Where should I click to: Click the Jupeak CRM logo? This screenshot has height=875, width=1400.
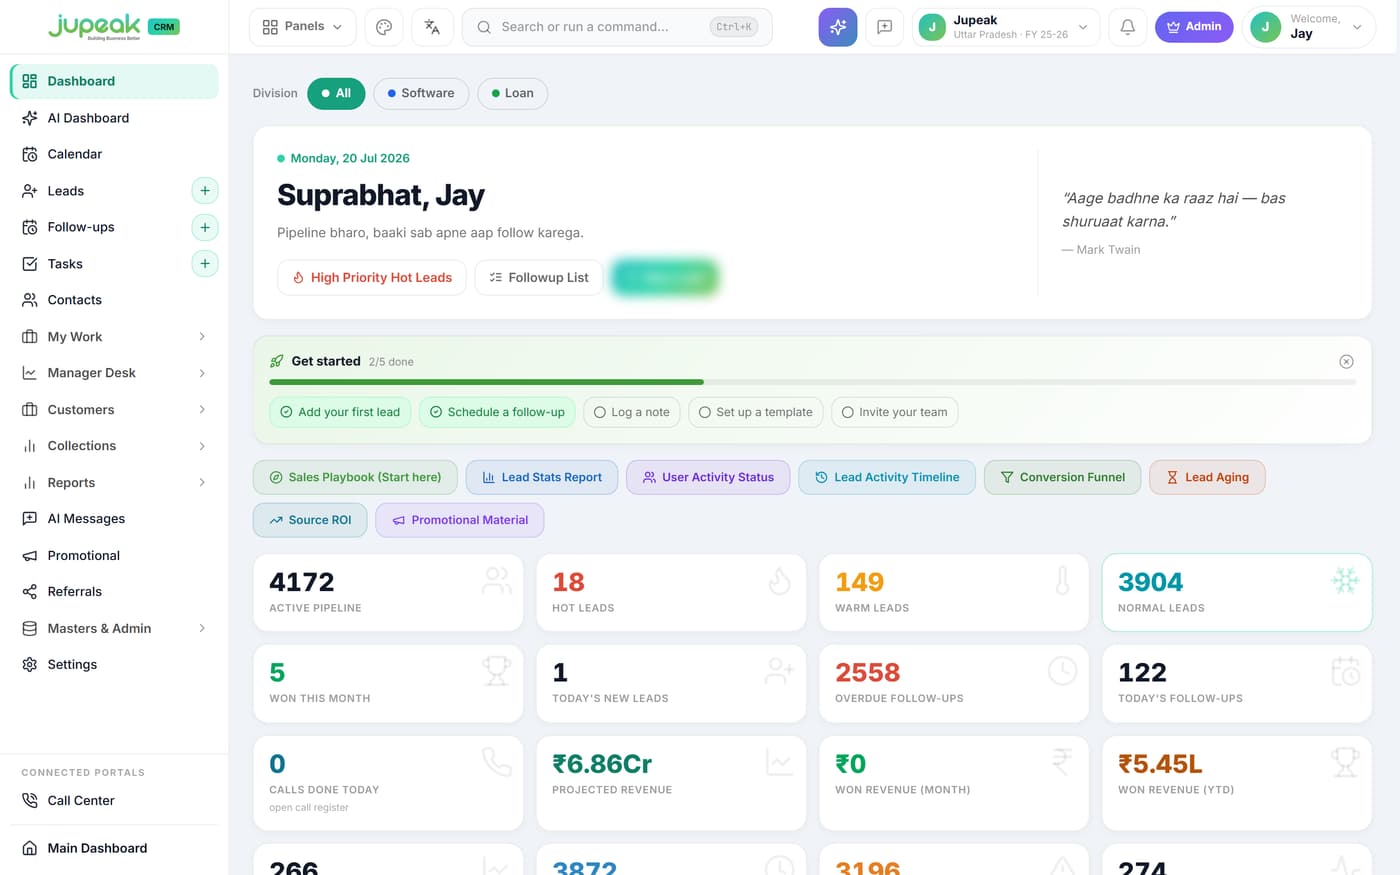tap(114, 27)
